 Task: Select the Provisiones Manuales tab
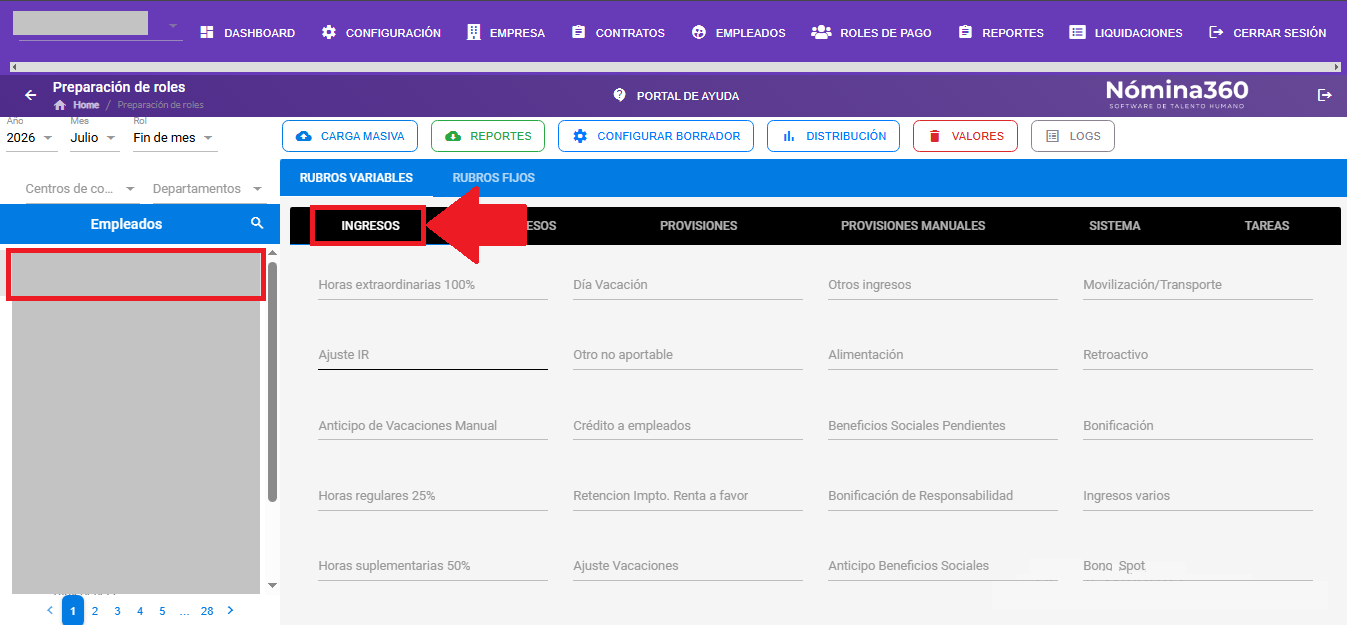[x=913, y=226]
